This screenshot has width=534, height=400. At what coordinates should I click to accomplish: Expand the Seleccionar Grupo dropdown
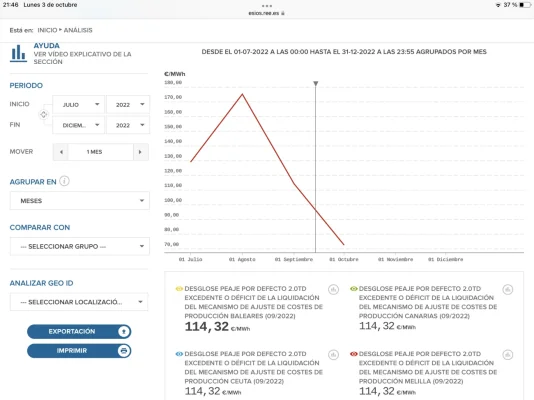tap(80, 246)
